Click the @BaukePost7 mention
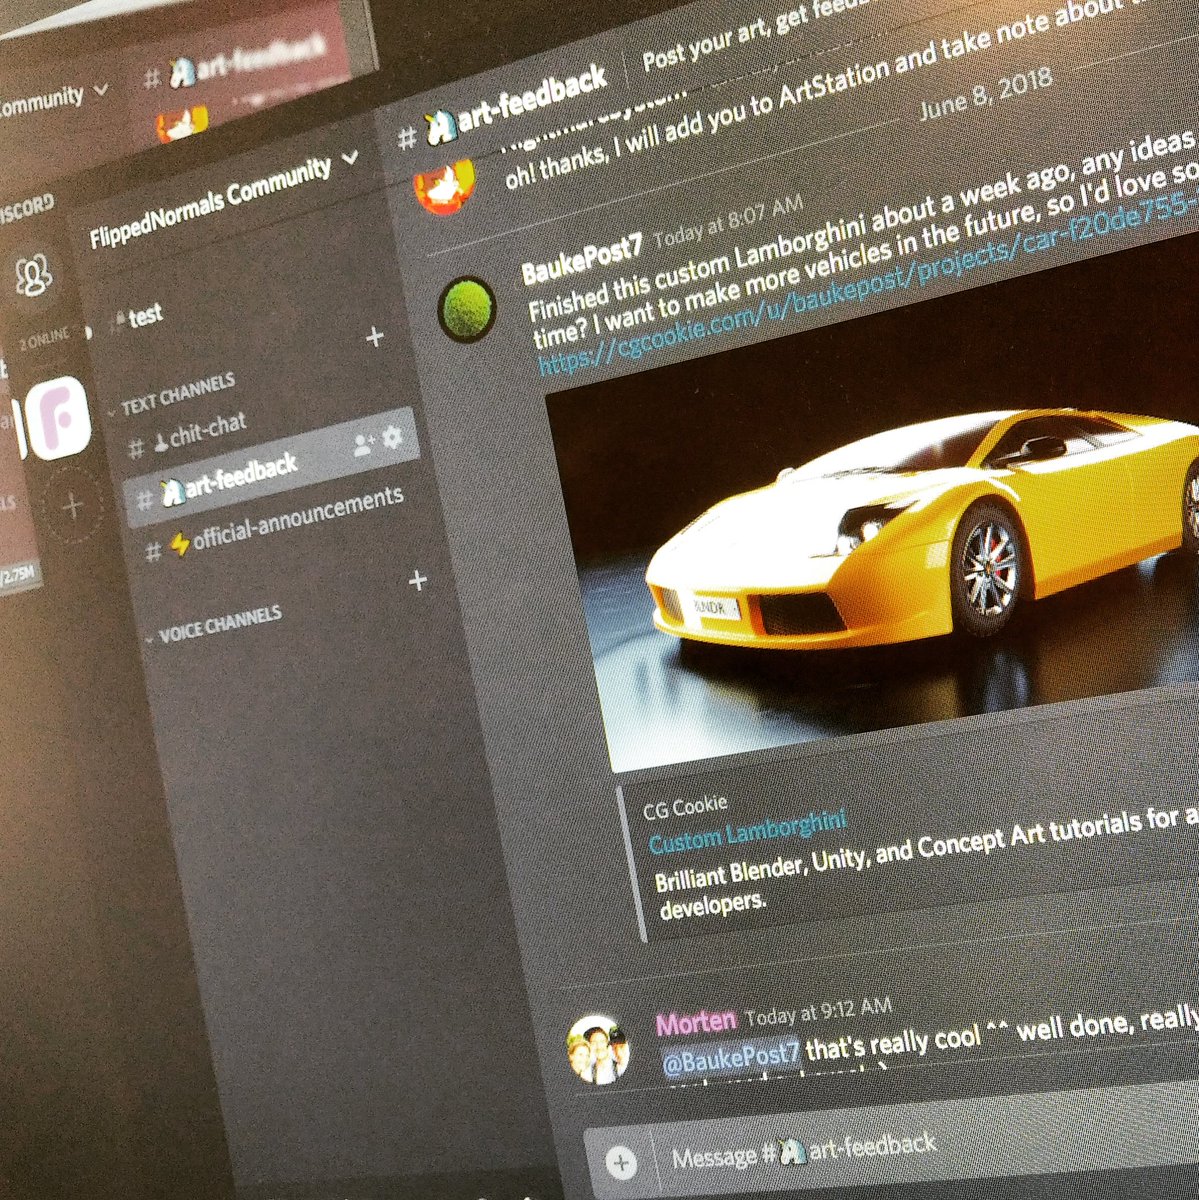 pos(731,1057)
